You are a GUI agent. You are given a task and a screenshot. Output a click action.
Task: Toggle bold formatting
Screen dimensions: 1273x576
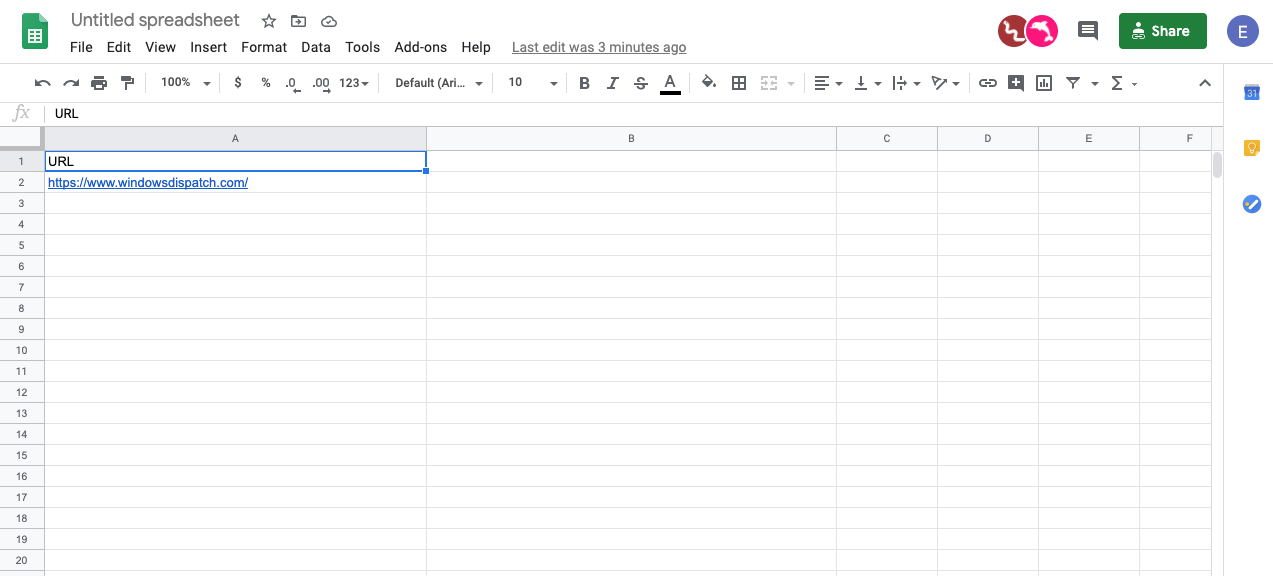(x=584, y=83)
